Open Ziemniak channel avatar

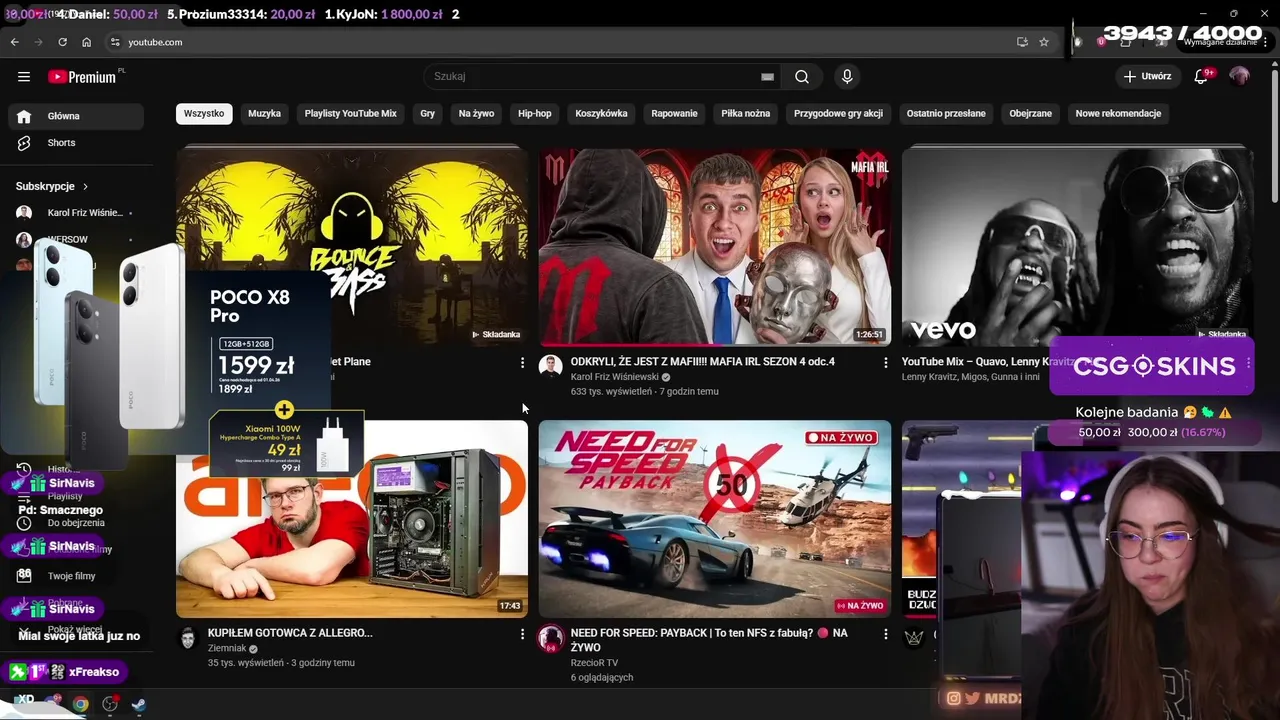[x=187, y=638]
